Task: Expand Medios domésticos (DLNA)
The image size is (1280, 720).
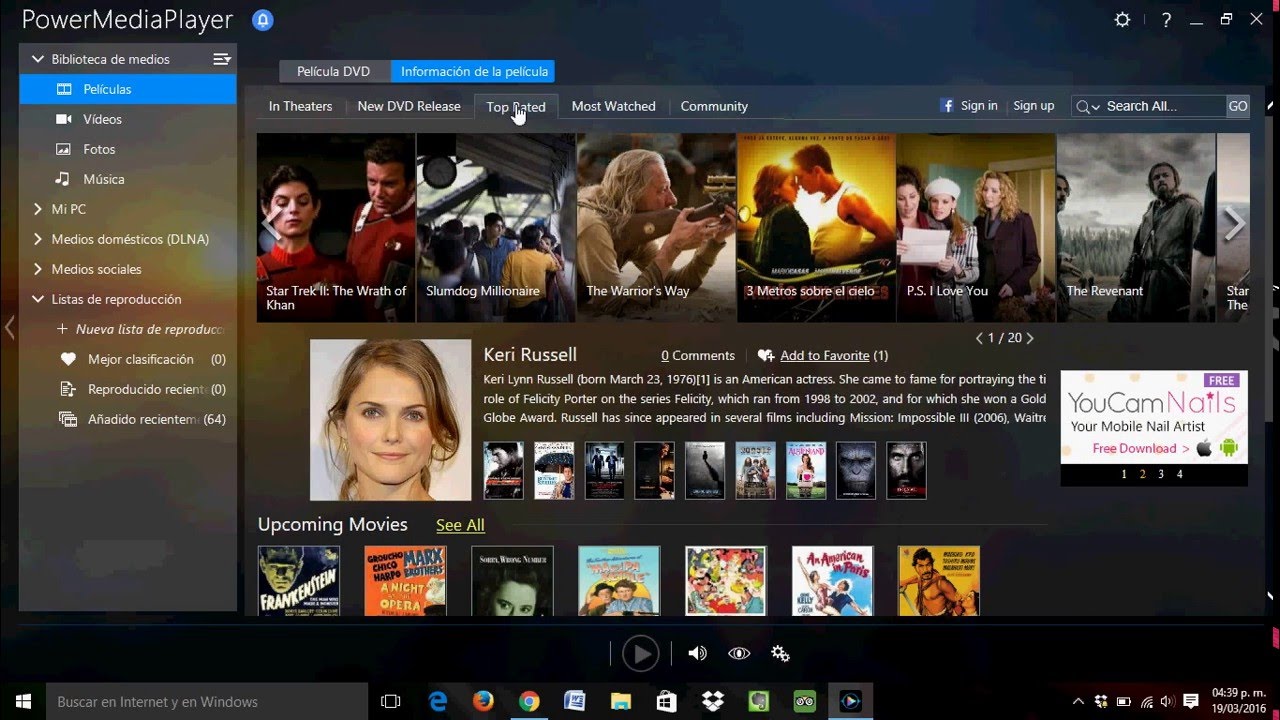Action: click(38, 239)
